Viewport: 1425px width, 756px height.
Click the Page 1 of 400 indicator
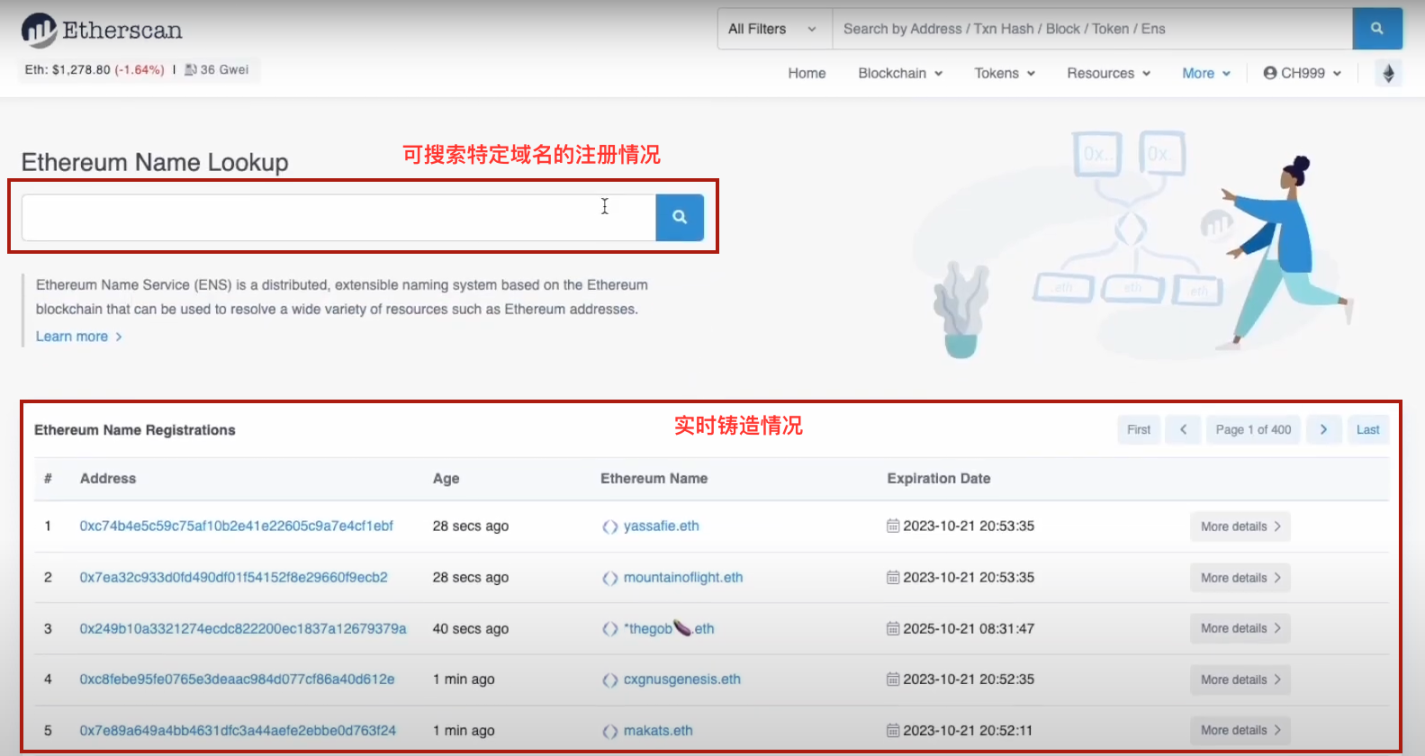[x=1253, y=430]
